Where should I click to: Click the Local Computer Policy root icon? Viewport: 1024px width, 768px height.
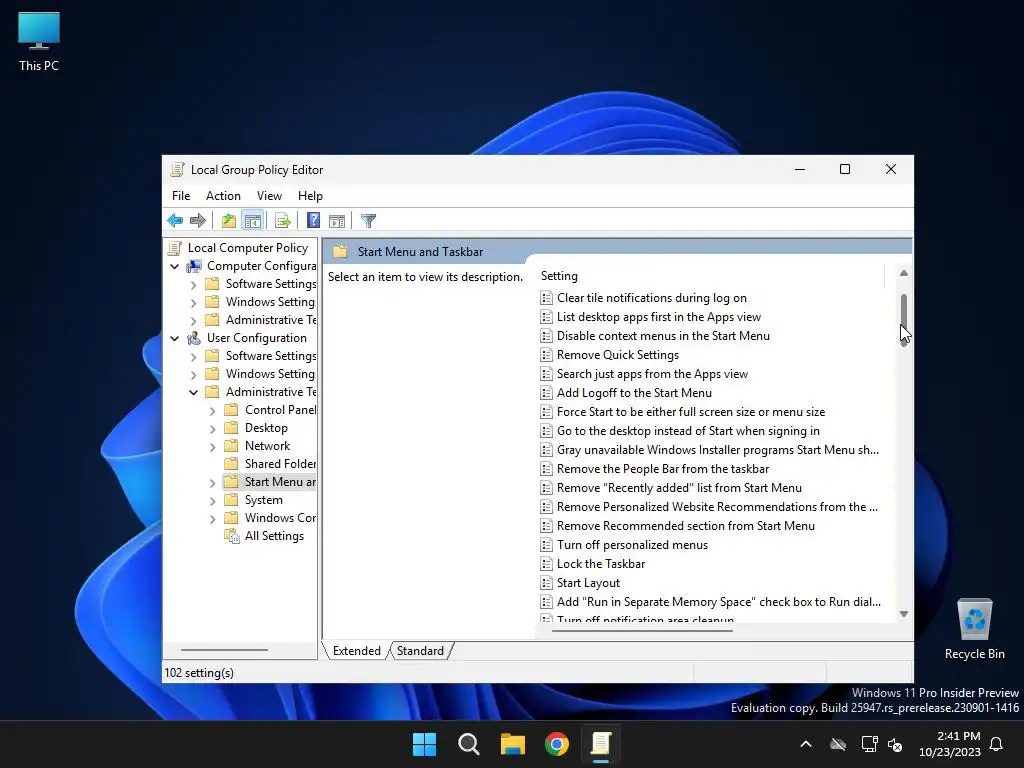174,248
